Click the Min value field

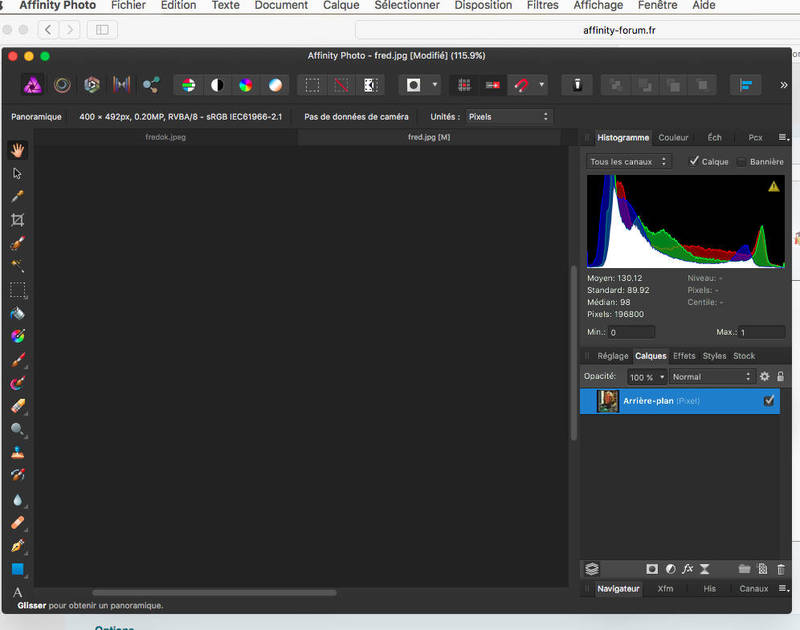(x=631, y=332)
